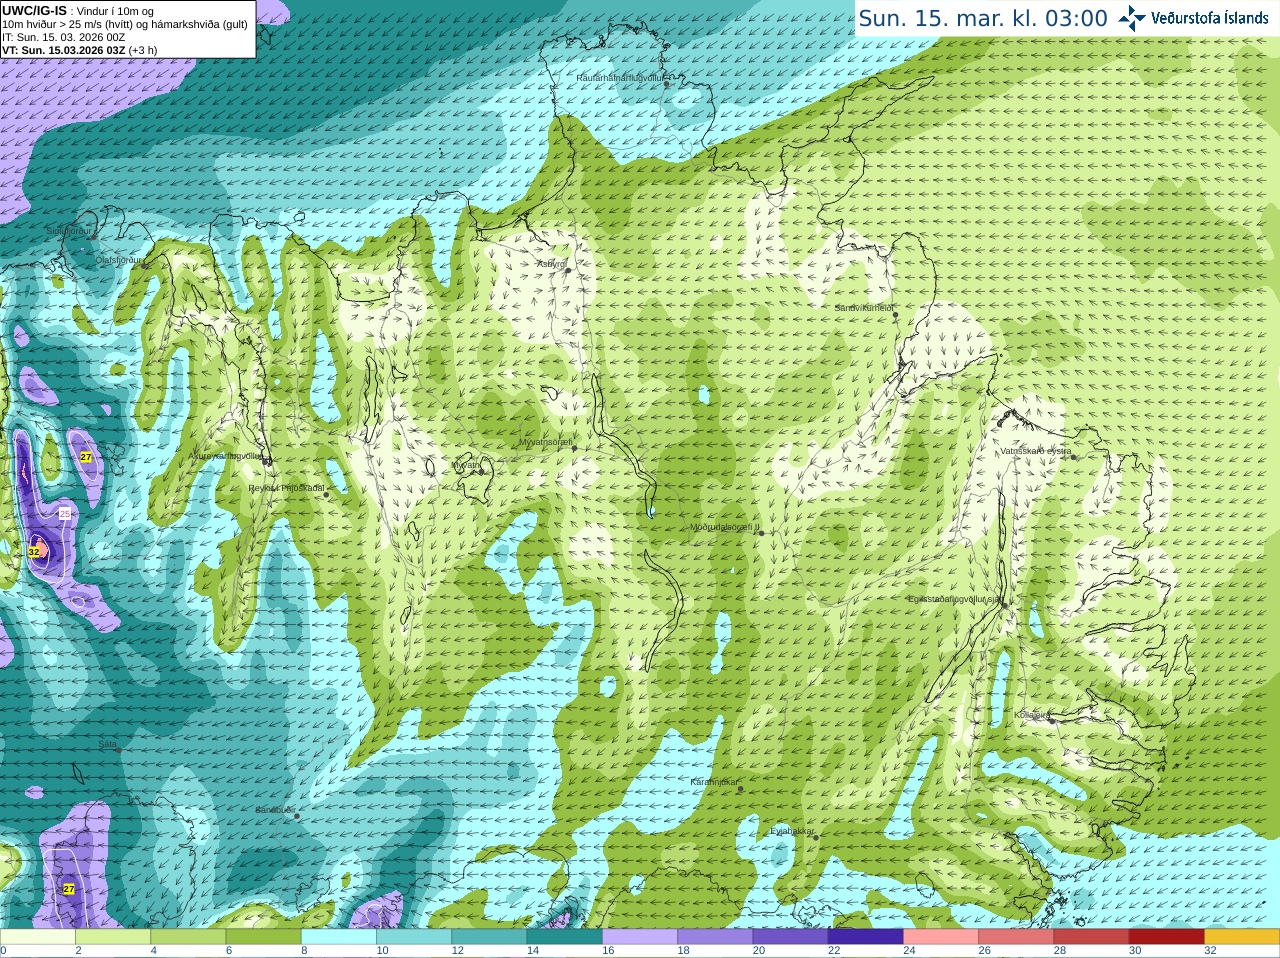Click the Sandvíkurheiði station label
This screenshot has height=958, width=1280.
pyautogui.click(x=864, y=308)
